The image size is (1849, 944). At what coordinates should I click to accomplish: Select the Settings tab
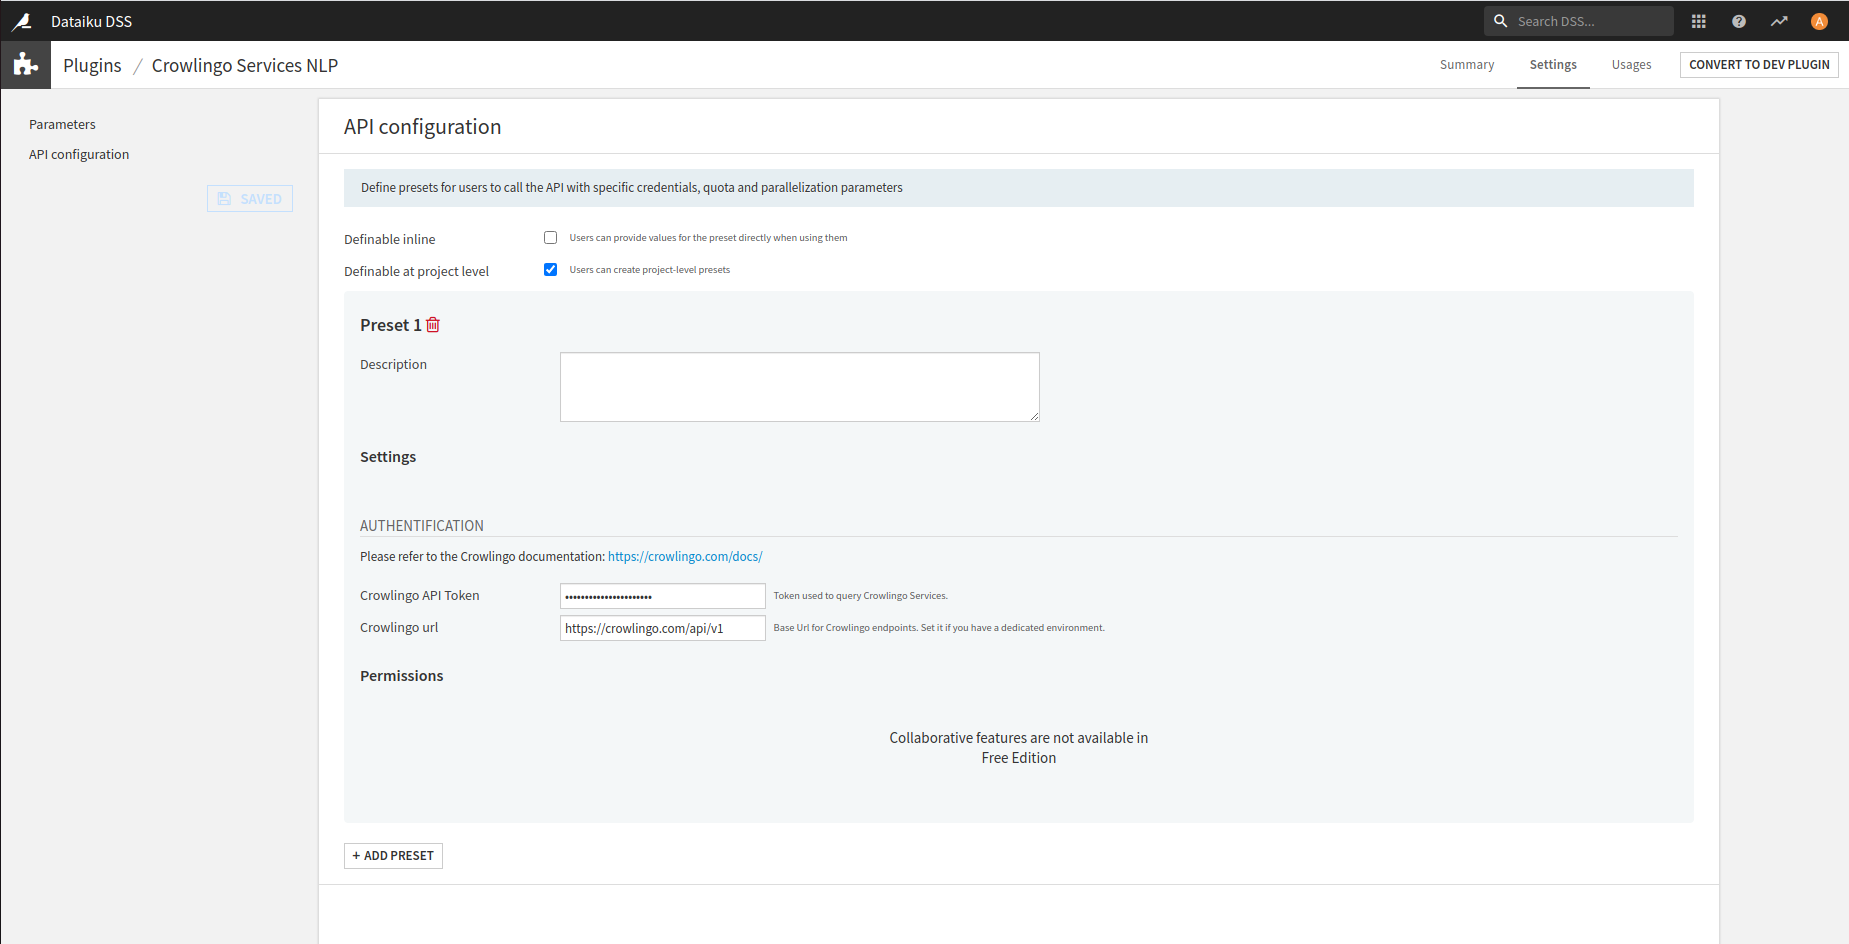click(x=1553, y=65)
